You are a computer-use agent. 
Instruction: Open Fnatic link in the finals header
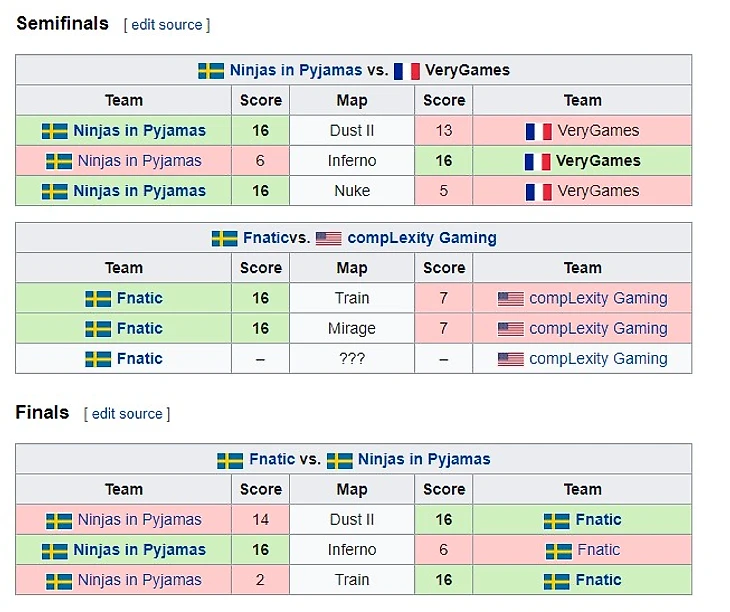[272, 459]
